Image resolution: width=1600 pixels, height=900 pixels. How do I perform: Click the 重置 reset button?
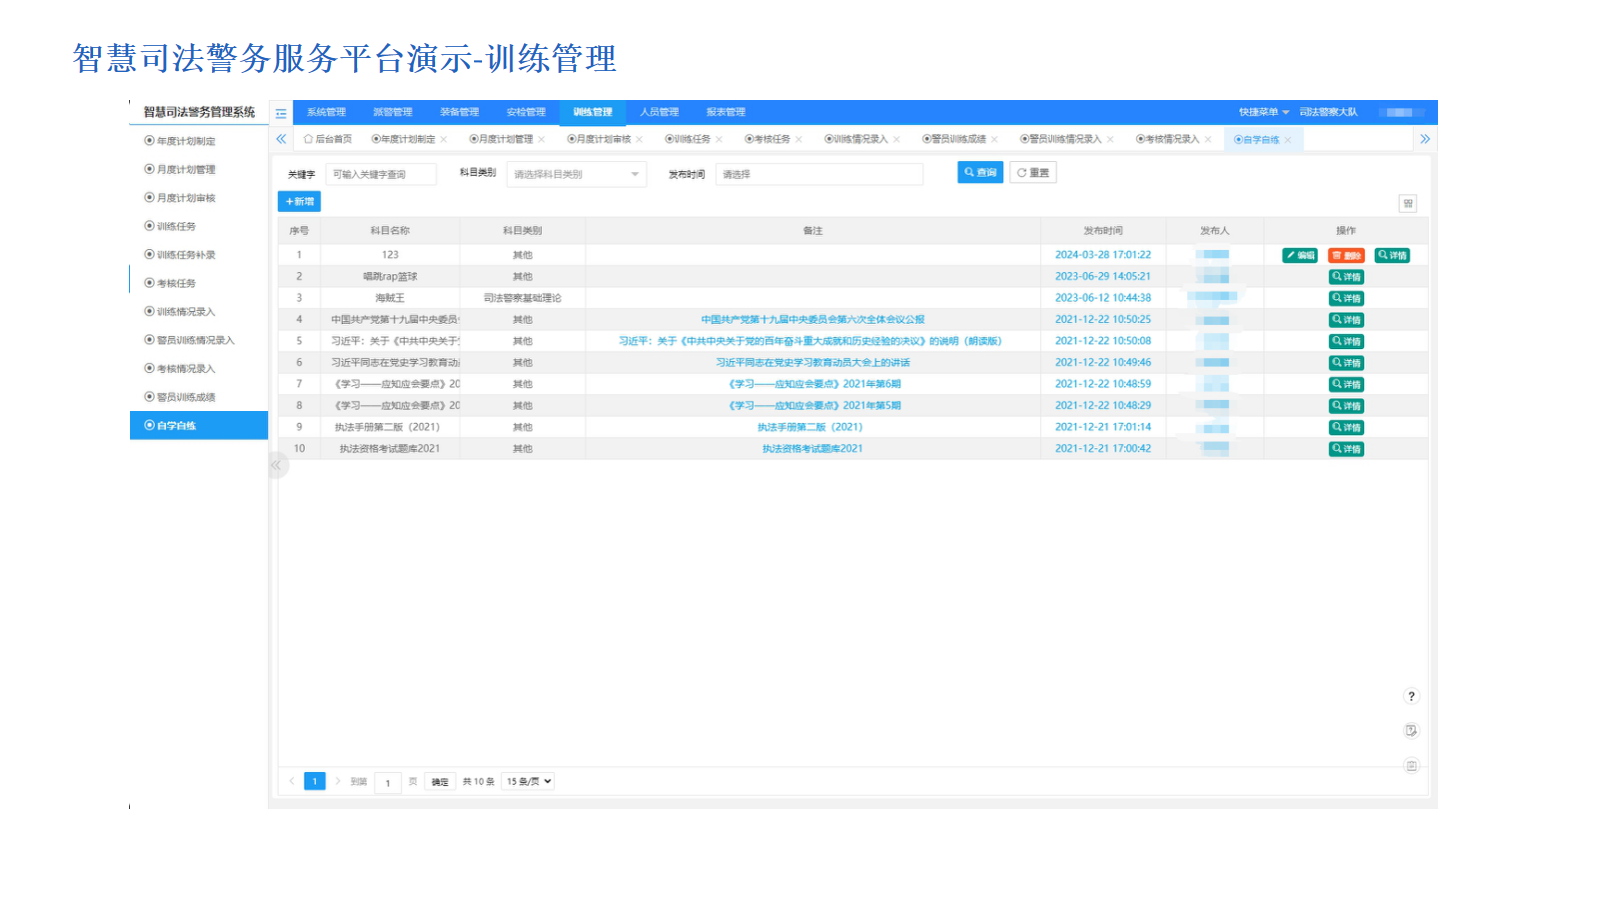(x=1033, y=173)
